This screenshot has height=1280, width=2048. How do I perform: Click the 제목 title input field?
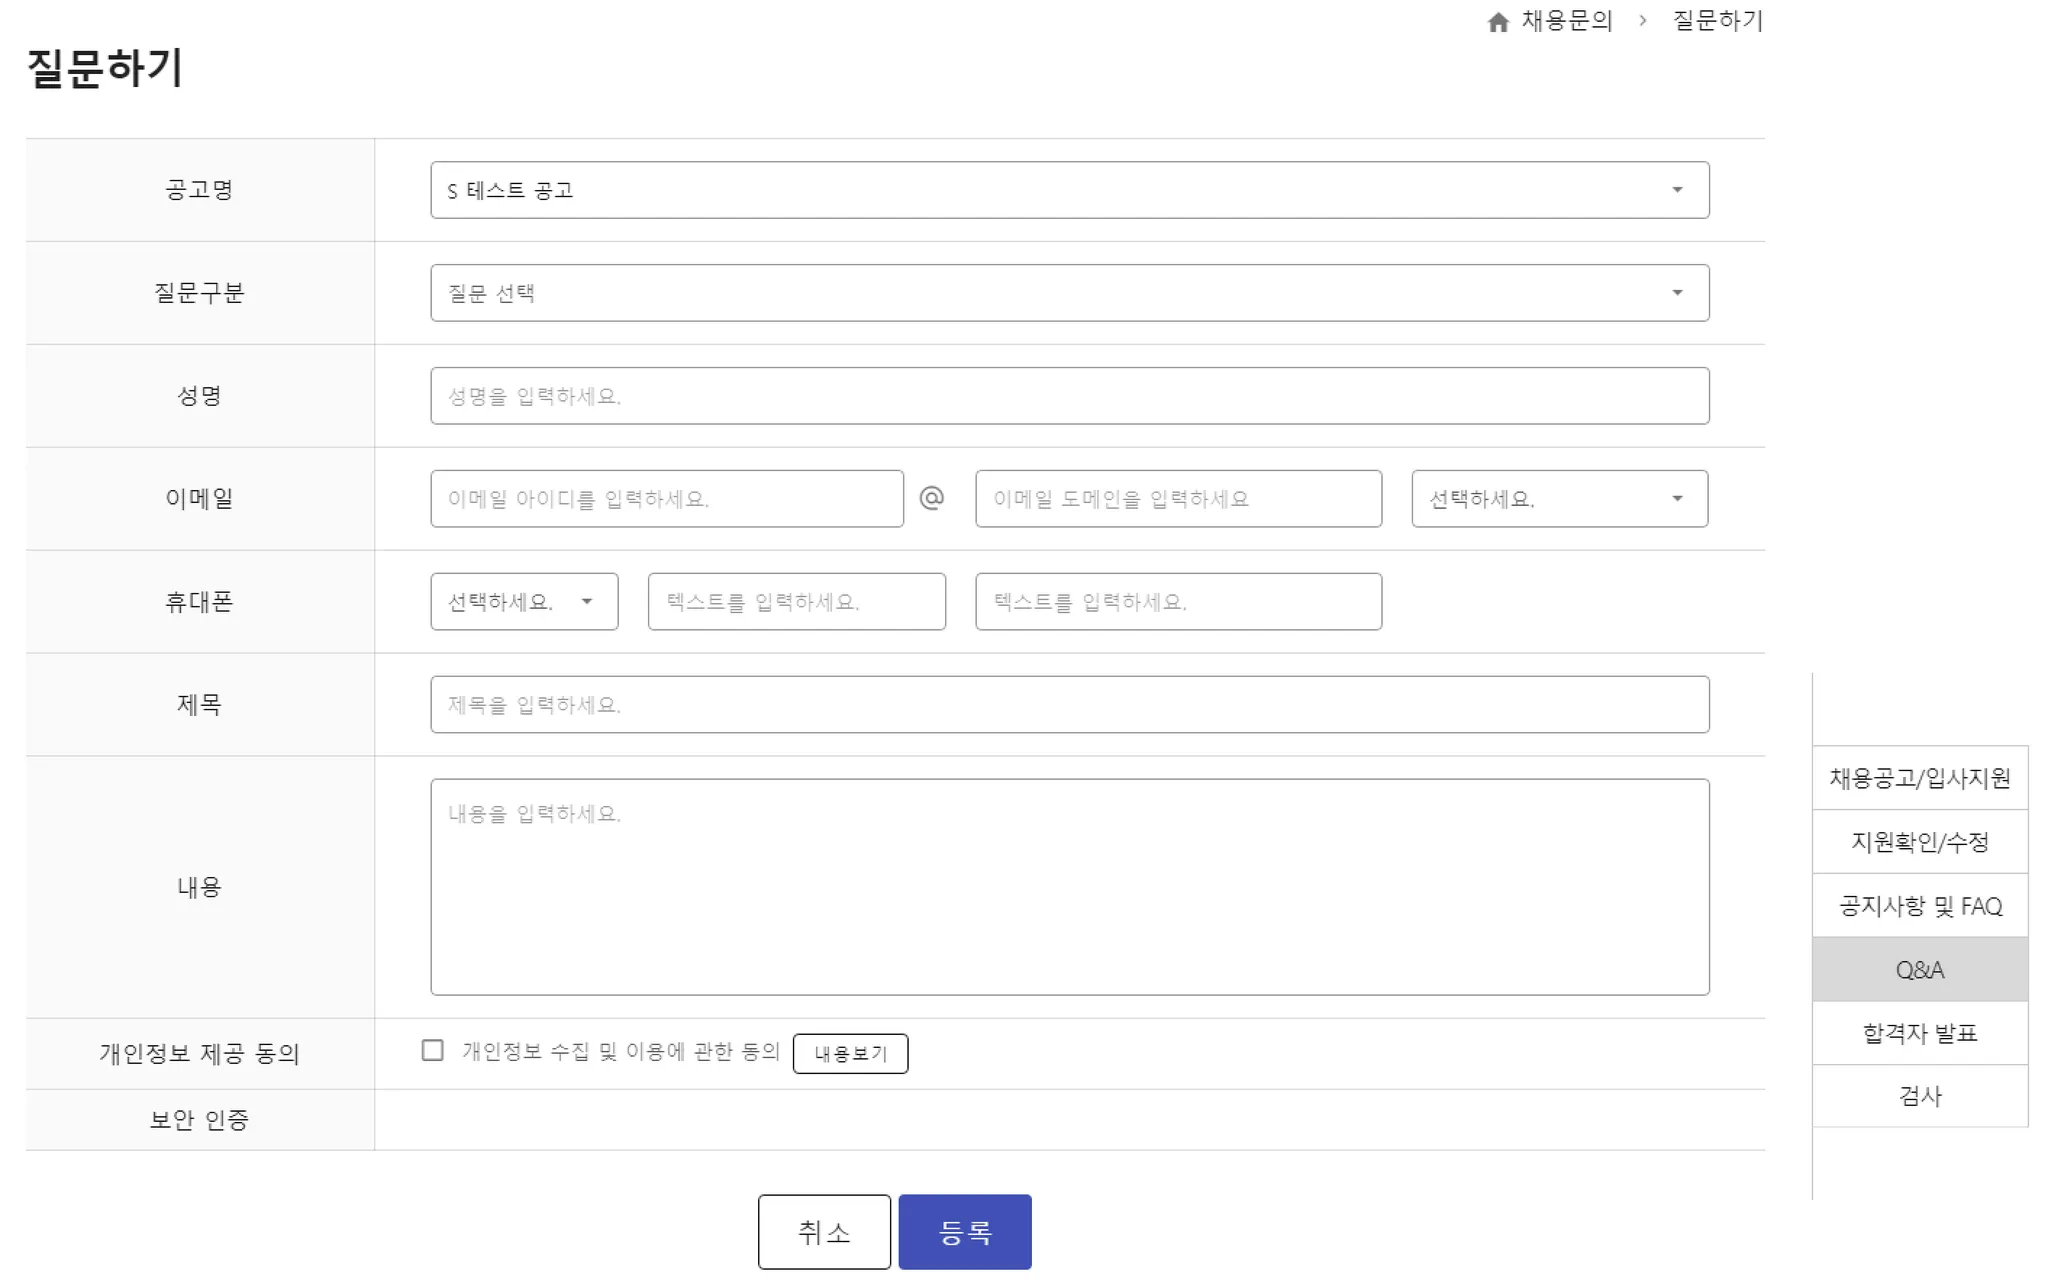pyautogui.click(x=1069, y=705)
